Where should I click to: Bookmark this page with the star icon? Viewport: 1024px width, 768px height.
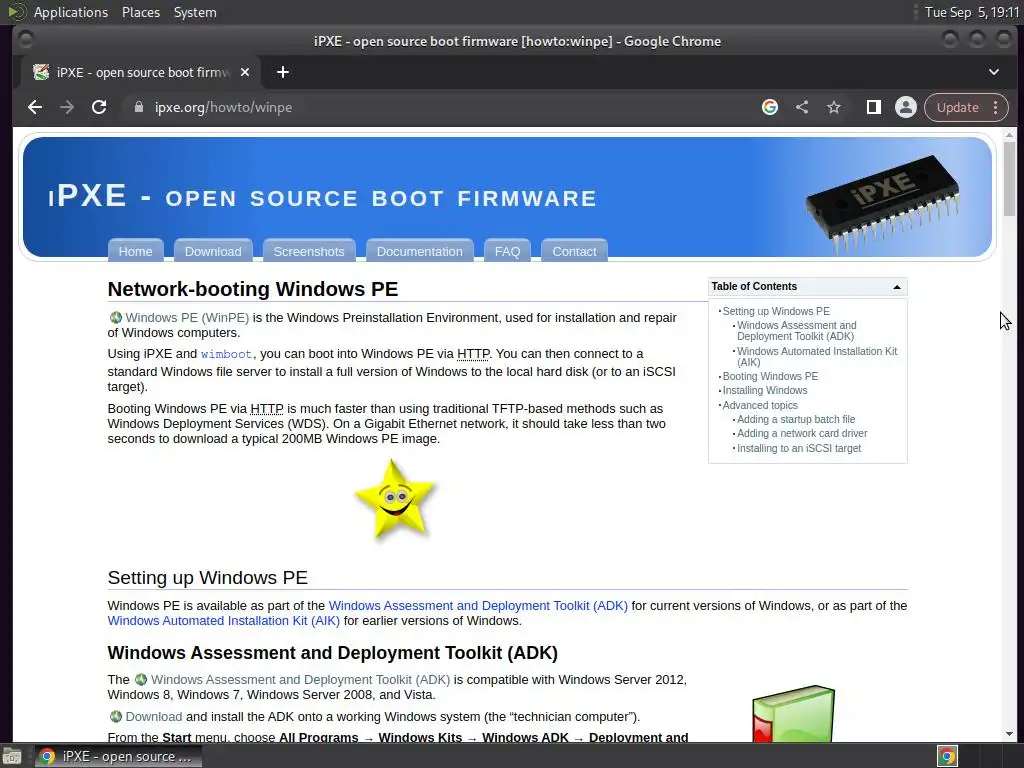[x=834, y=107]
